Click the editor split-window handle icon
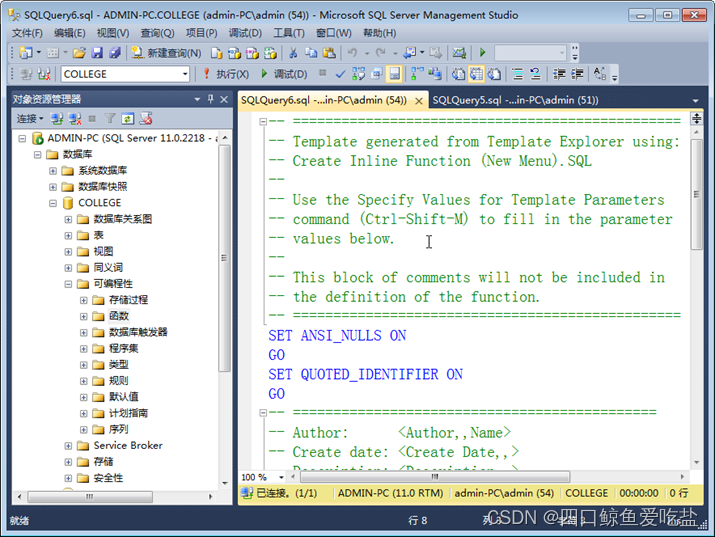715x537 pixels. point(696,119)
